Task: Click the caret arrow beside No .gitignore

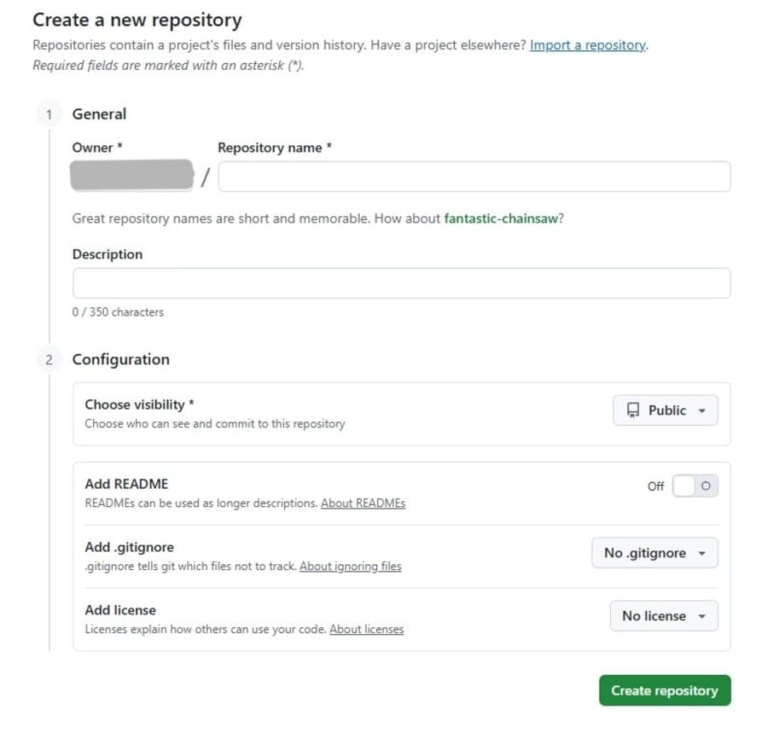Action: 702,554
